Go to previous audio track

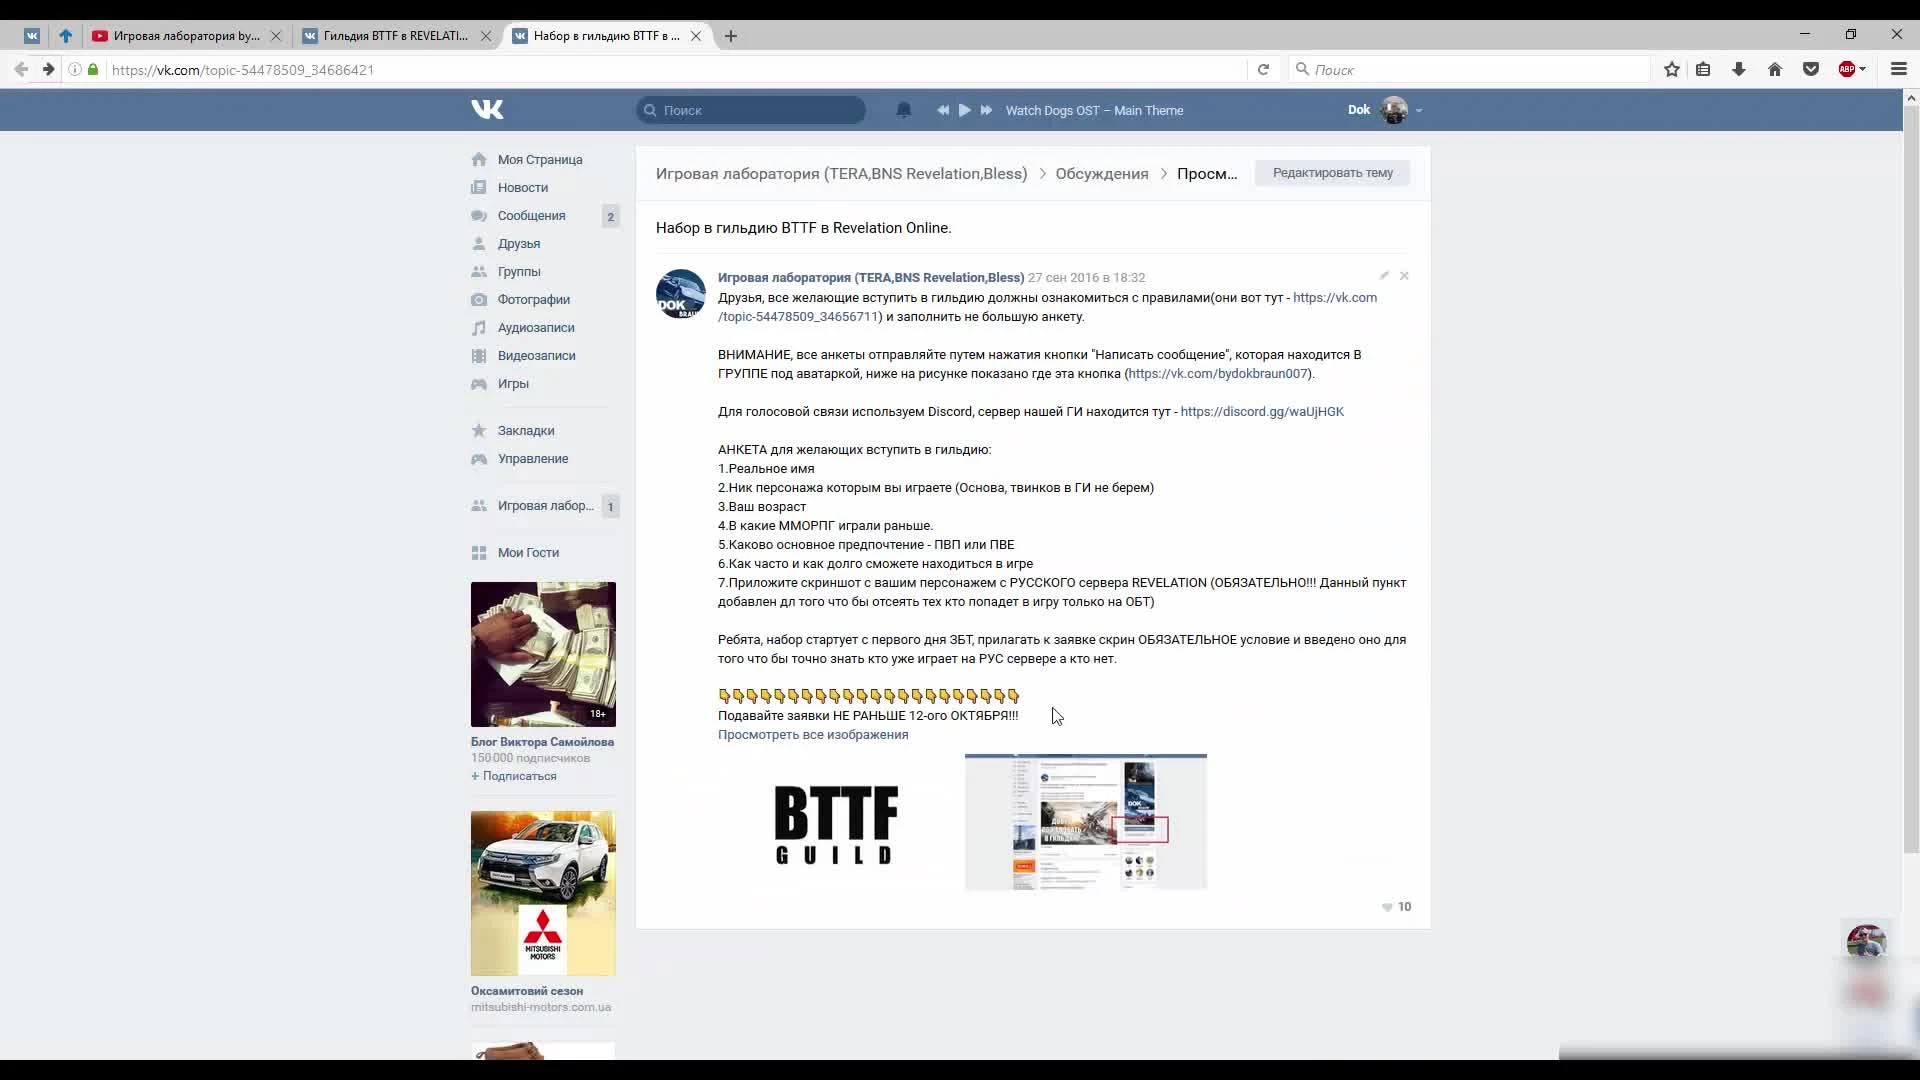pos(942,110)
